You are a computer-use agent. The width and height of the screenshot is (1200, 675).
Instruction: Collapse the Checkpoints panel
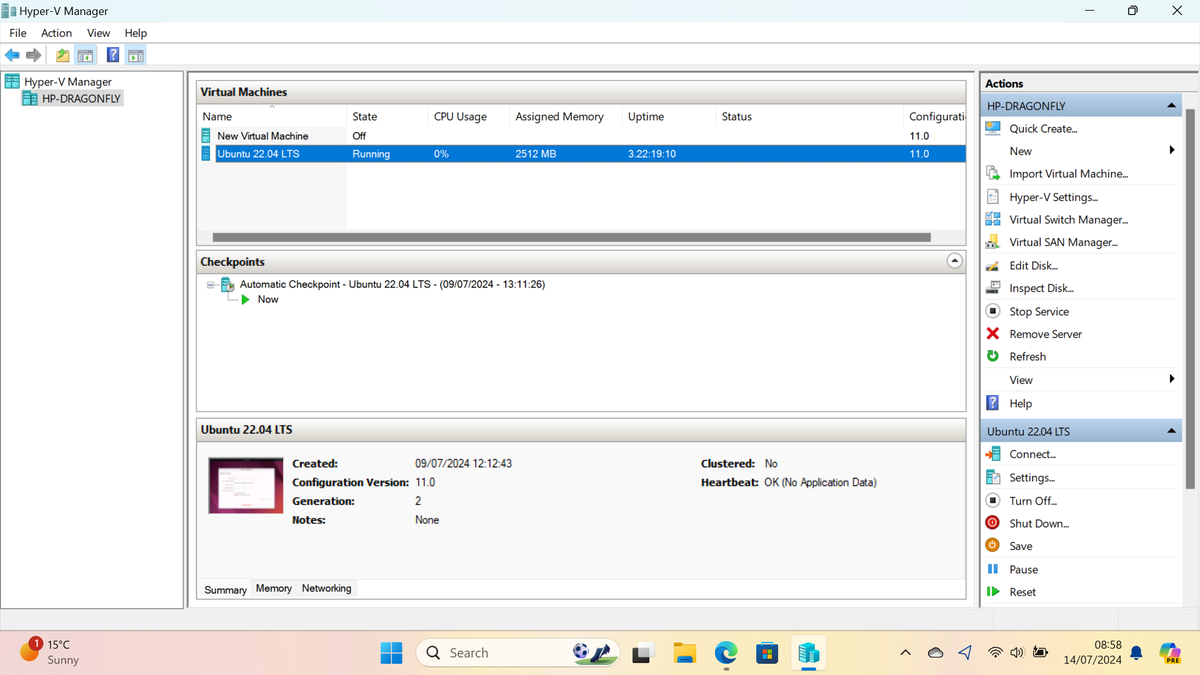pyautogui.click(x=955, y=260)
